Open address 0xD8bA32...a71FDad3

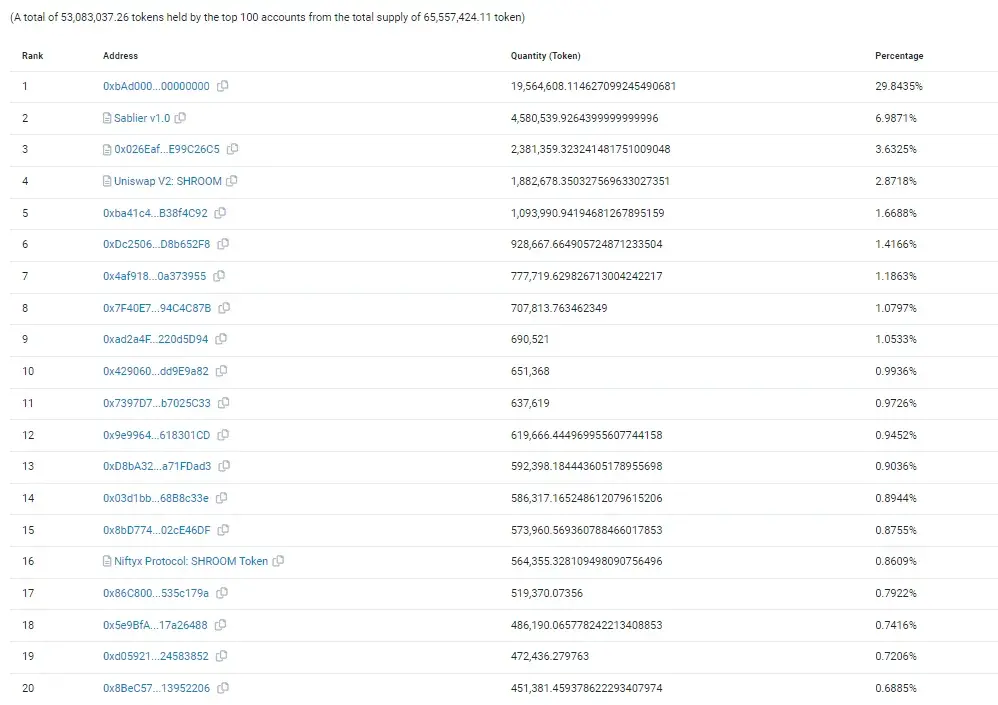pyautogui.click(x=157, y=466)
